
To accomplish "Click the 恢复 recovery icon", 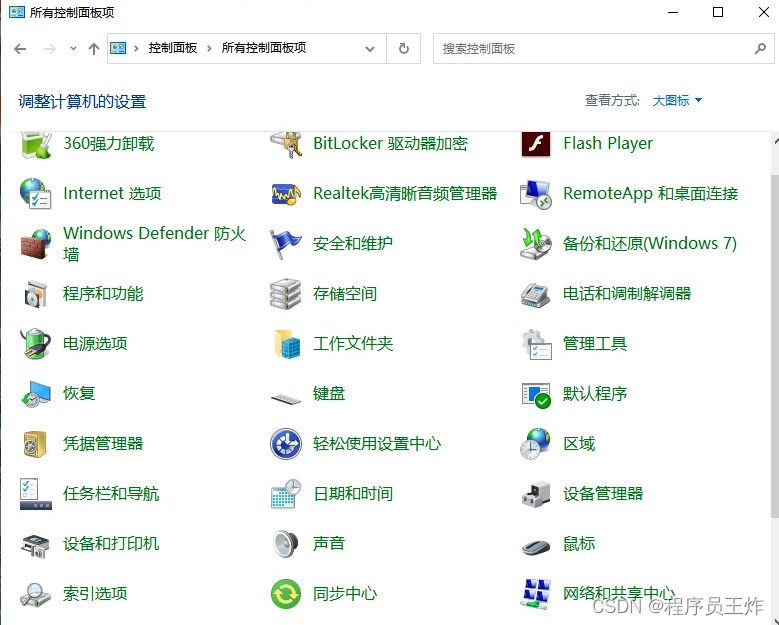I will click(36, 394).
